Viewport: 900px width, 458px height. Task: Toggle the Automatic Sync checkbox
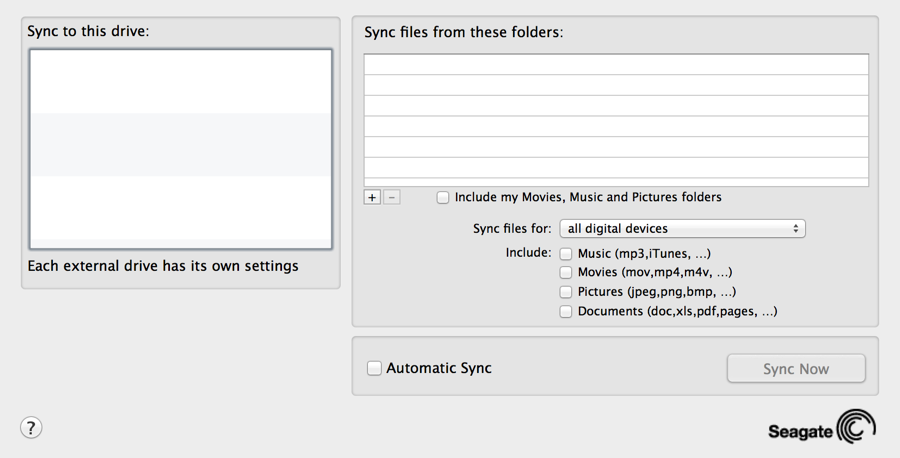[374, 368]
